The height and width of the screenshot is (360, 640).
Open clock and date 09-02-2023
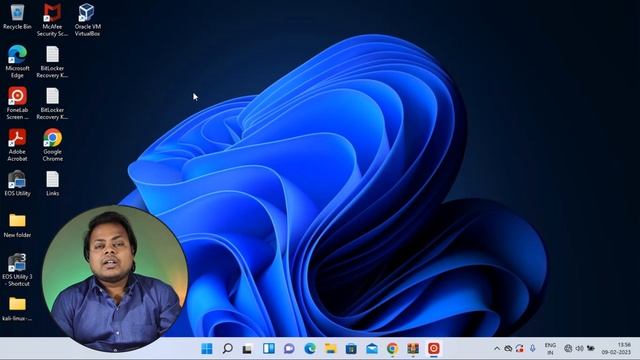(x=616, y=349)
